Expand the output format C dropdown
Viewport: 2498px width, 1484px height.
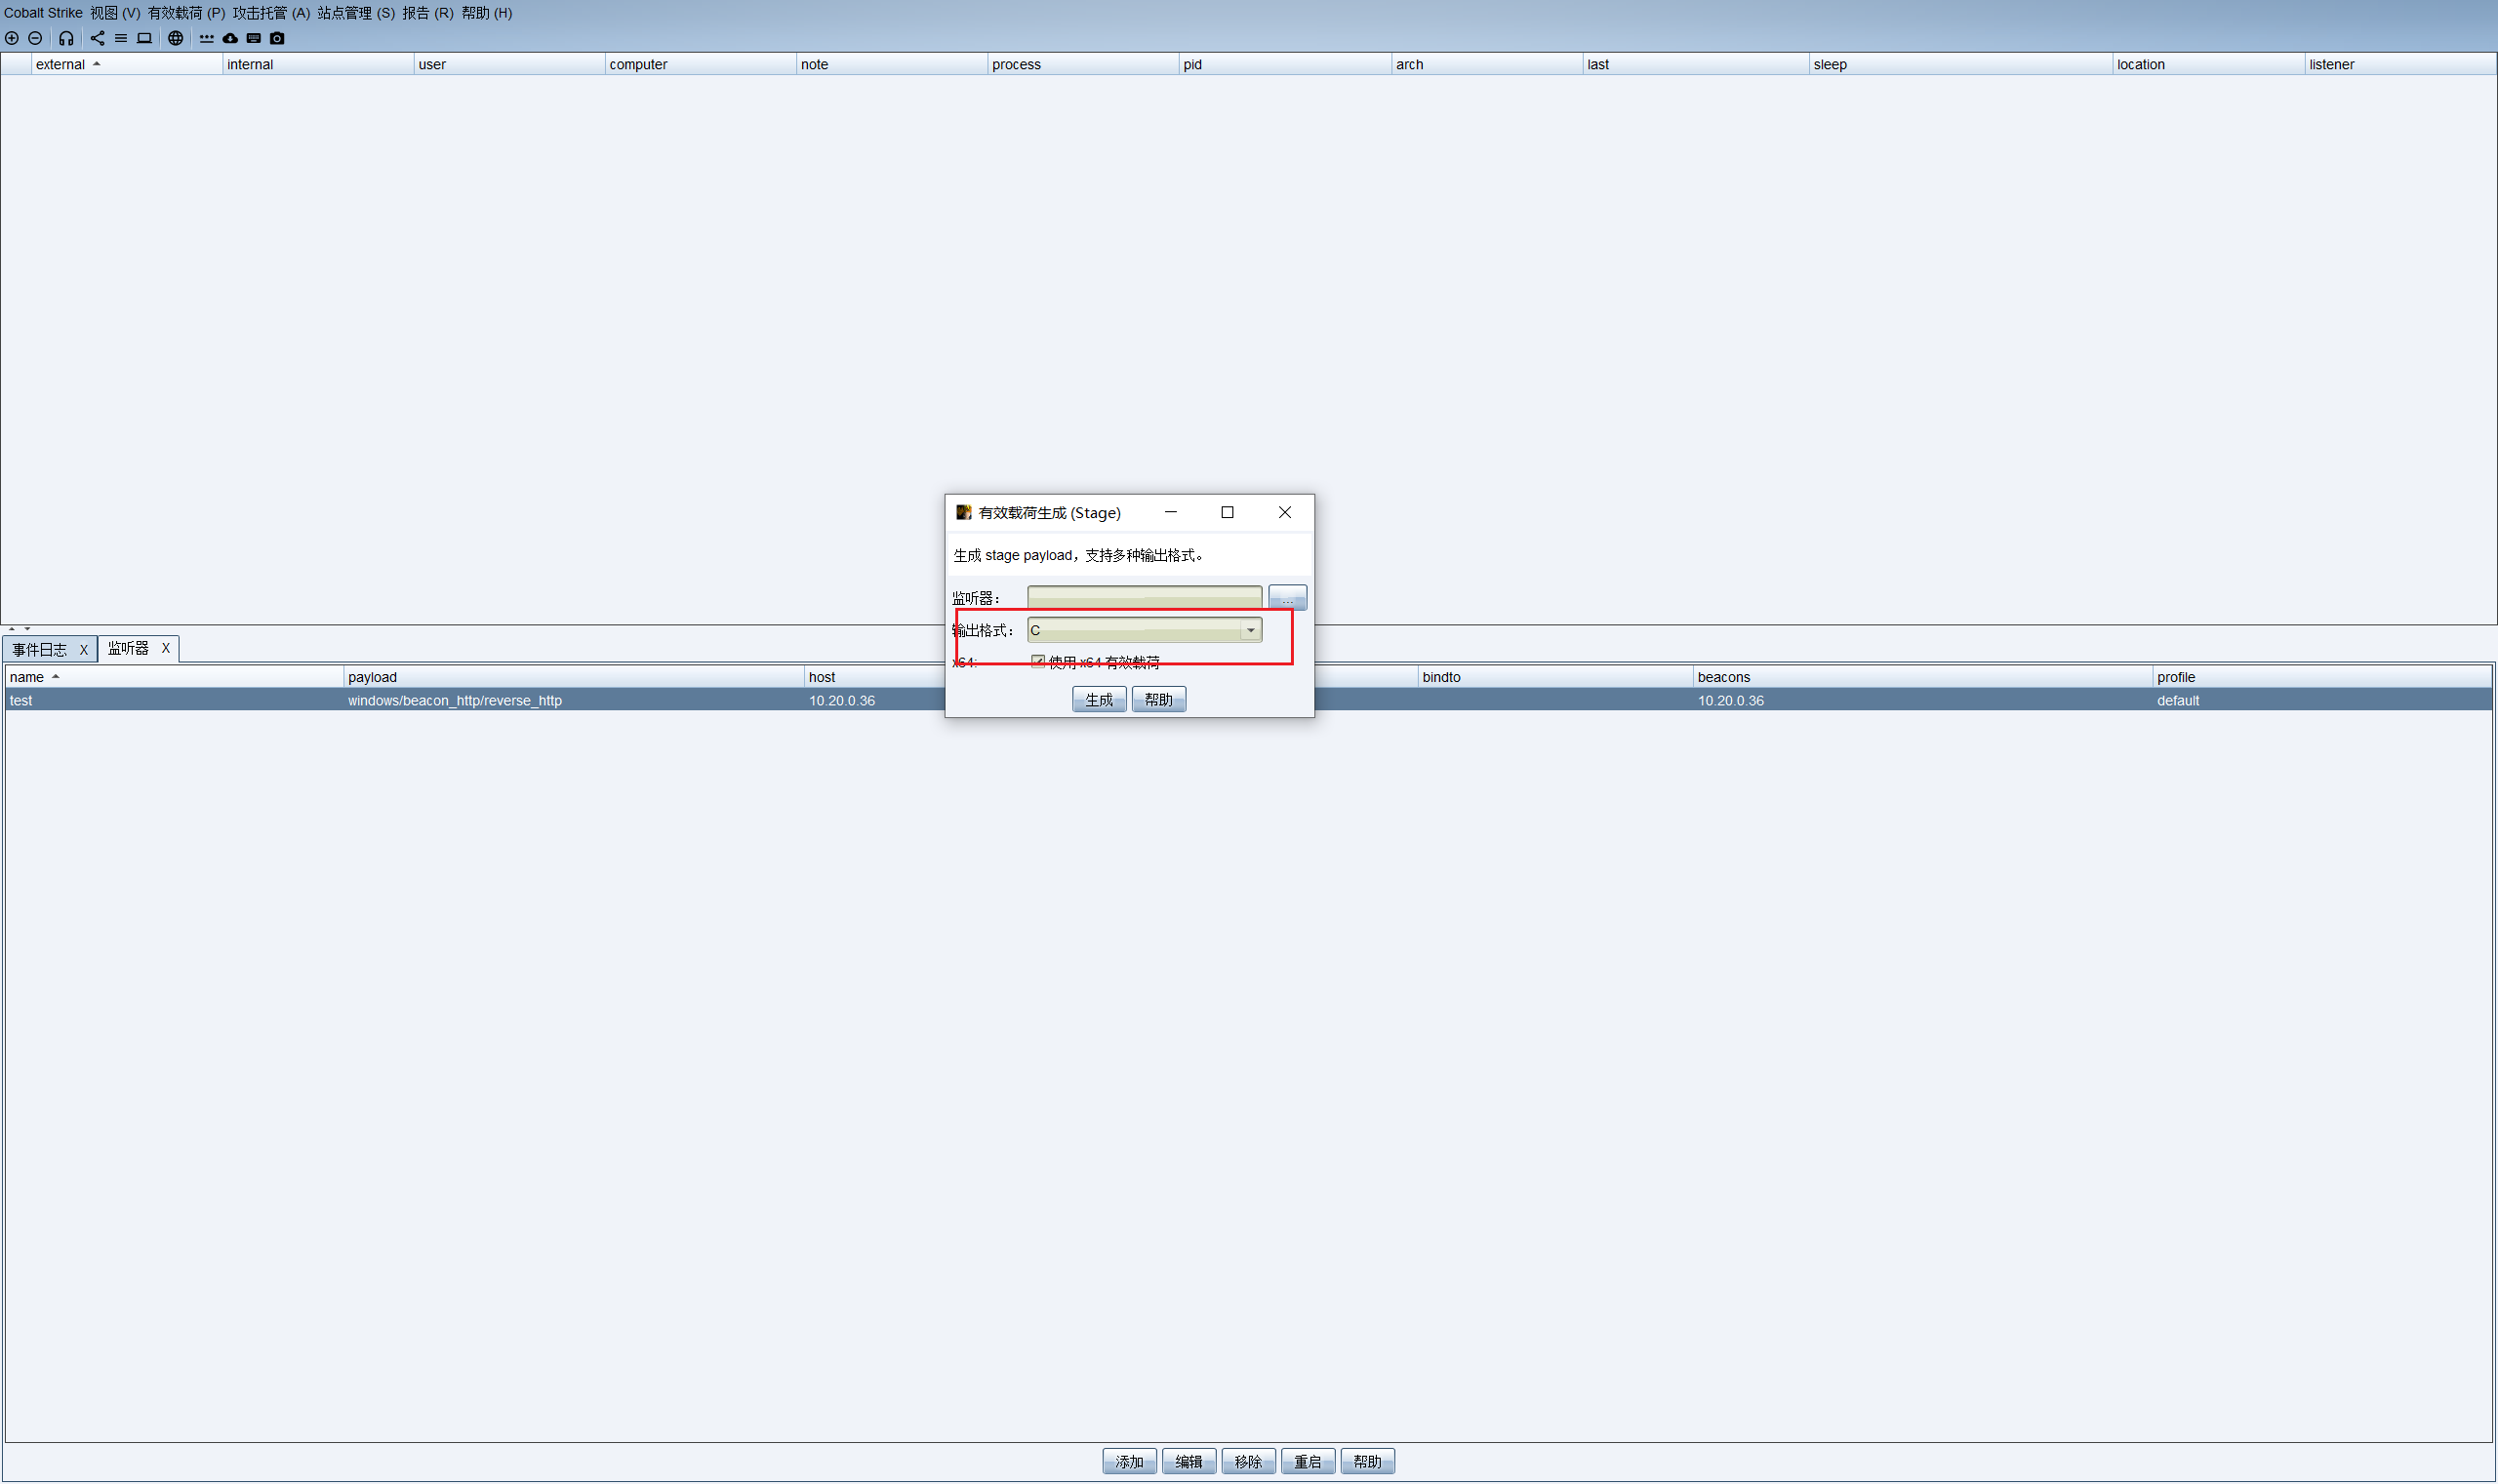1250,630
